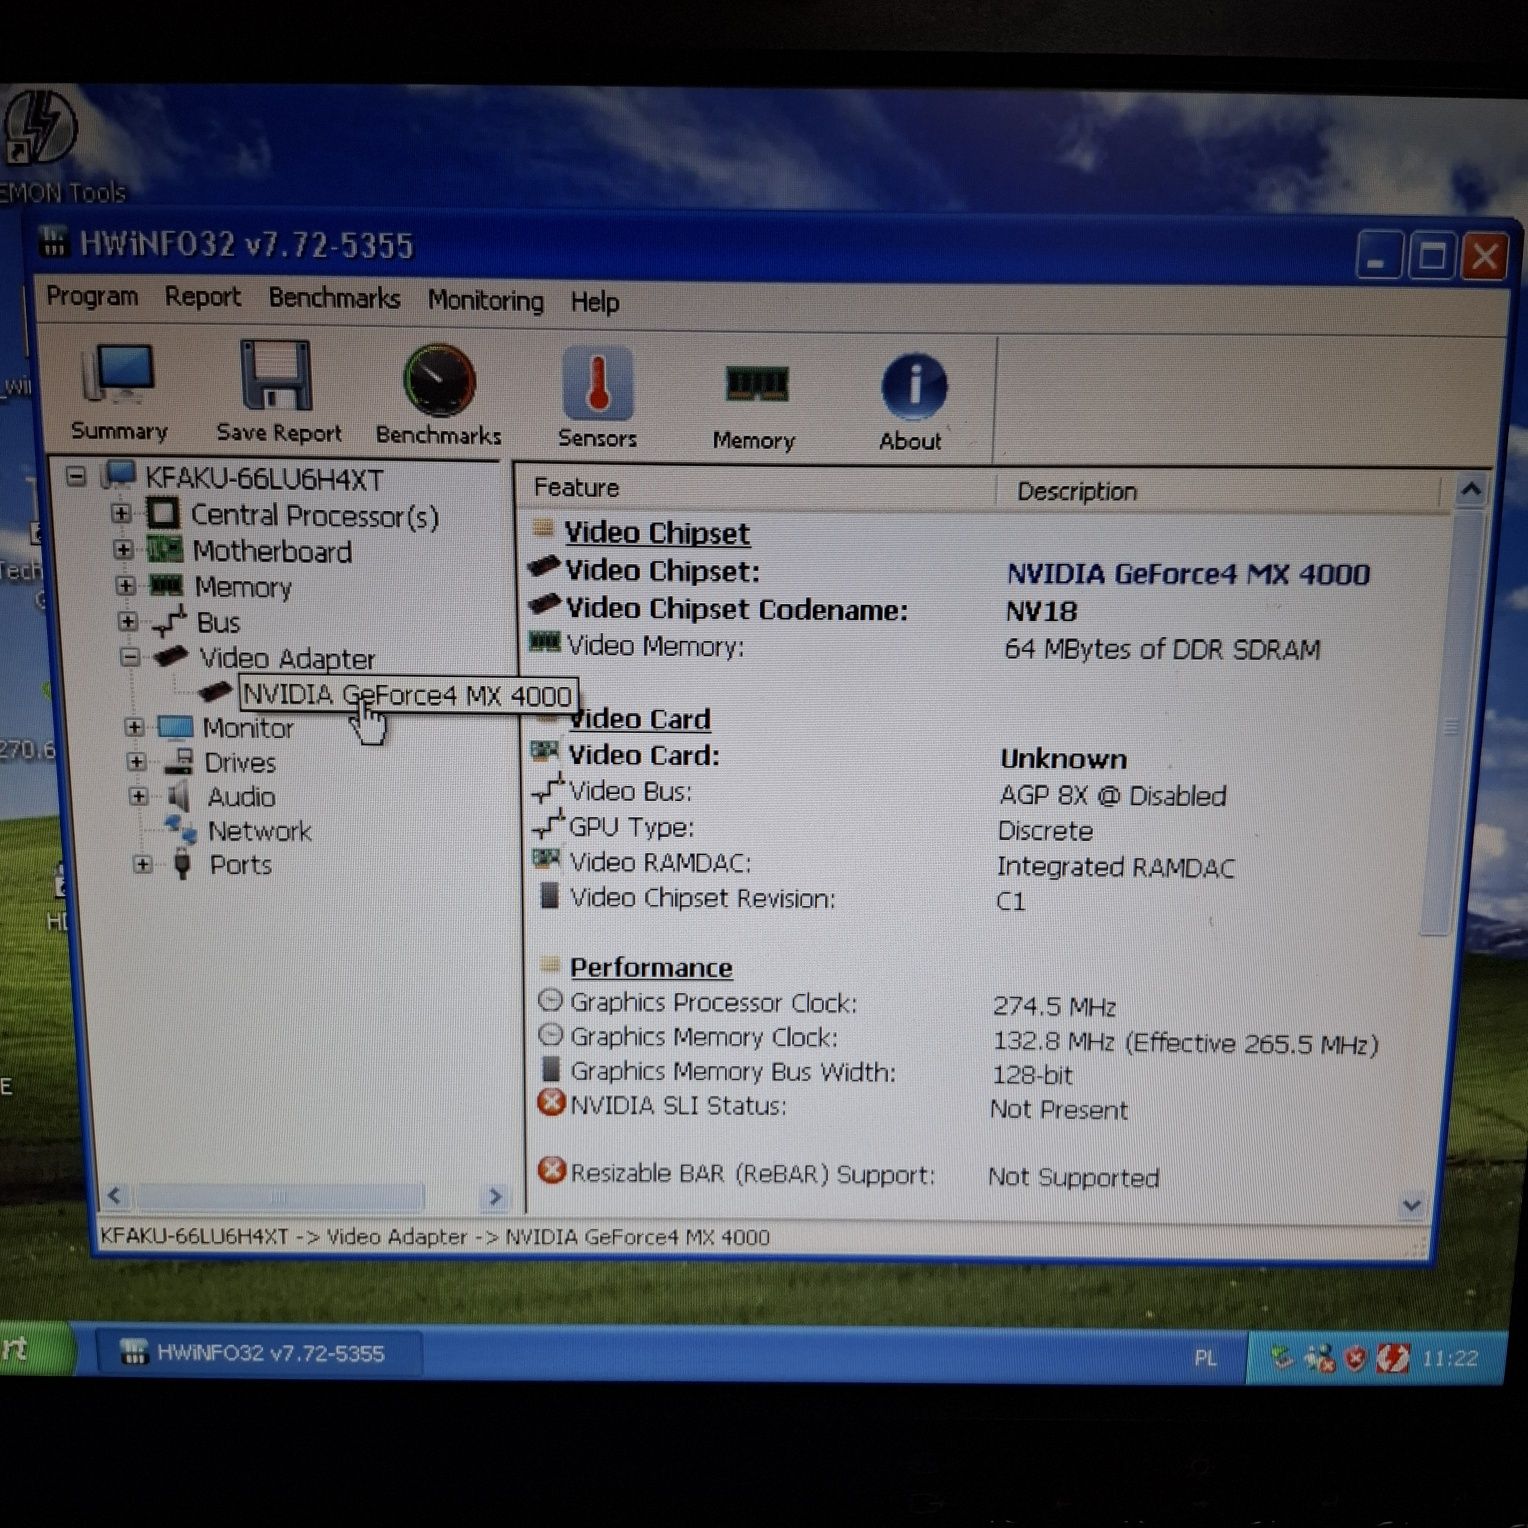Click the Memory tree node icon
This screenshot has height=1528, width=1528.
(x=166, y=585)
